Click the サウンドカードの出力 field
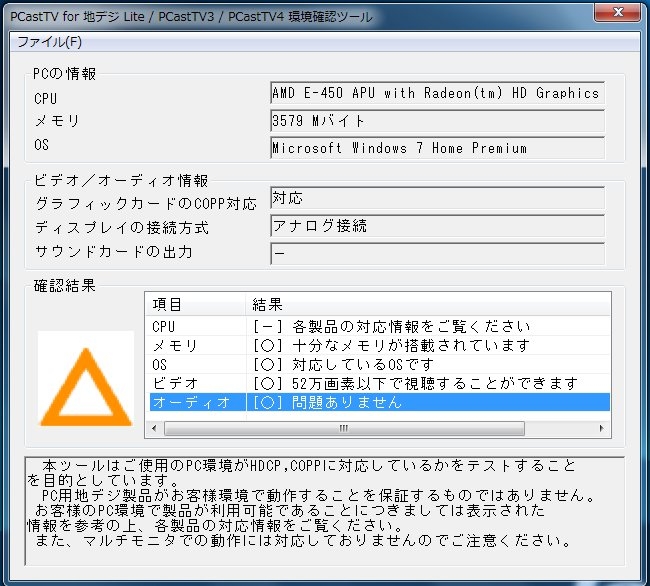This screenshot has width=650, height=586. click(437, 253)
